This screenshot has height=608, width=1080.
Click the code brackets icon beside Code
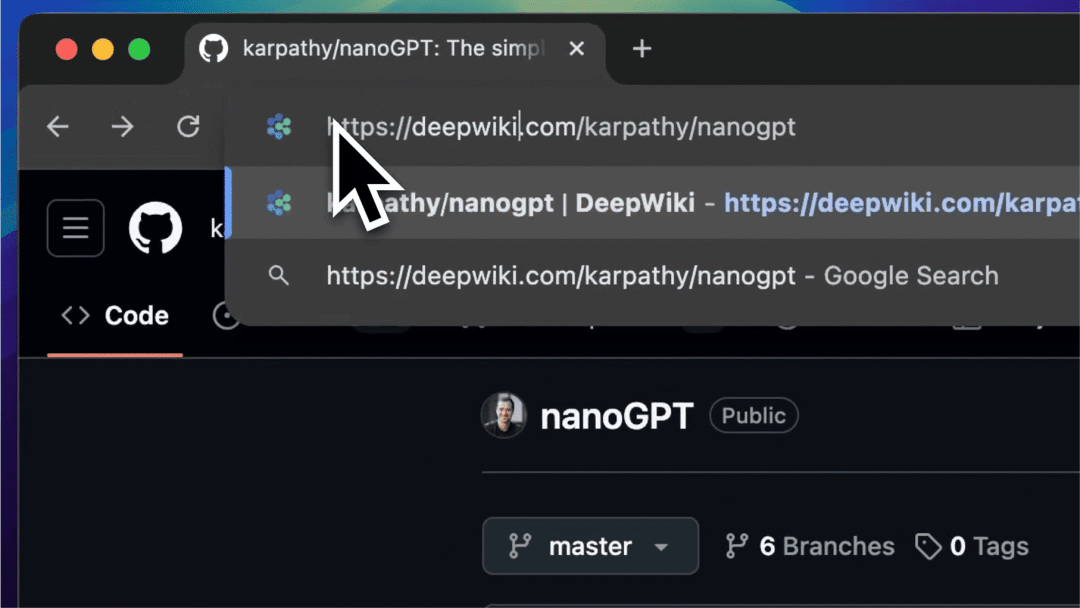click(75, 315)
